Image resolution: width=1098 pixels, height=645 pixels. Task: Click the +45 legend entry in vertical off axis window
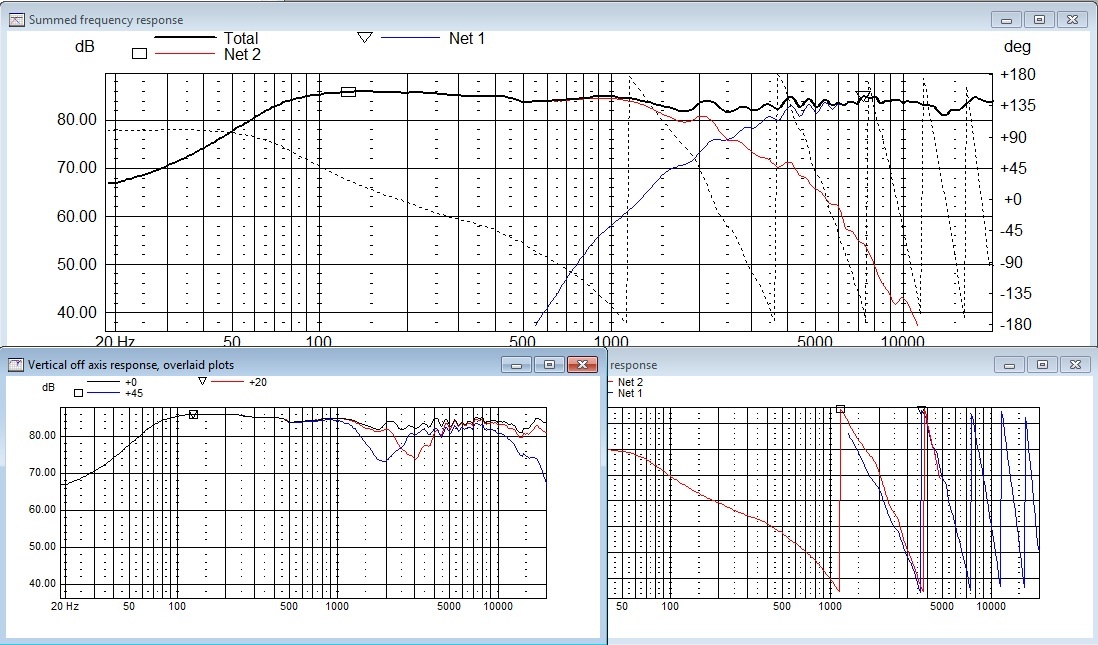[x=134, y=394]
